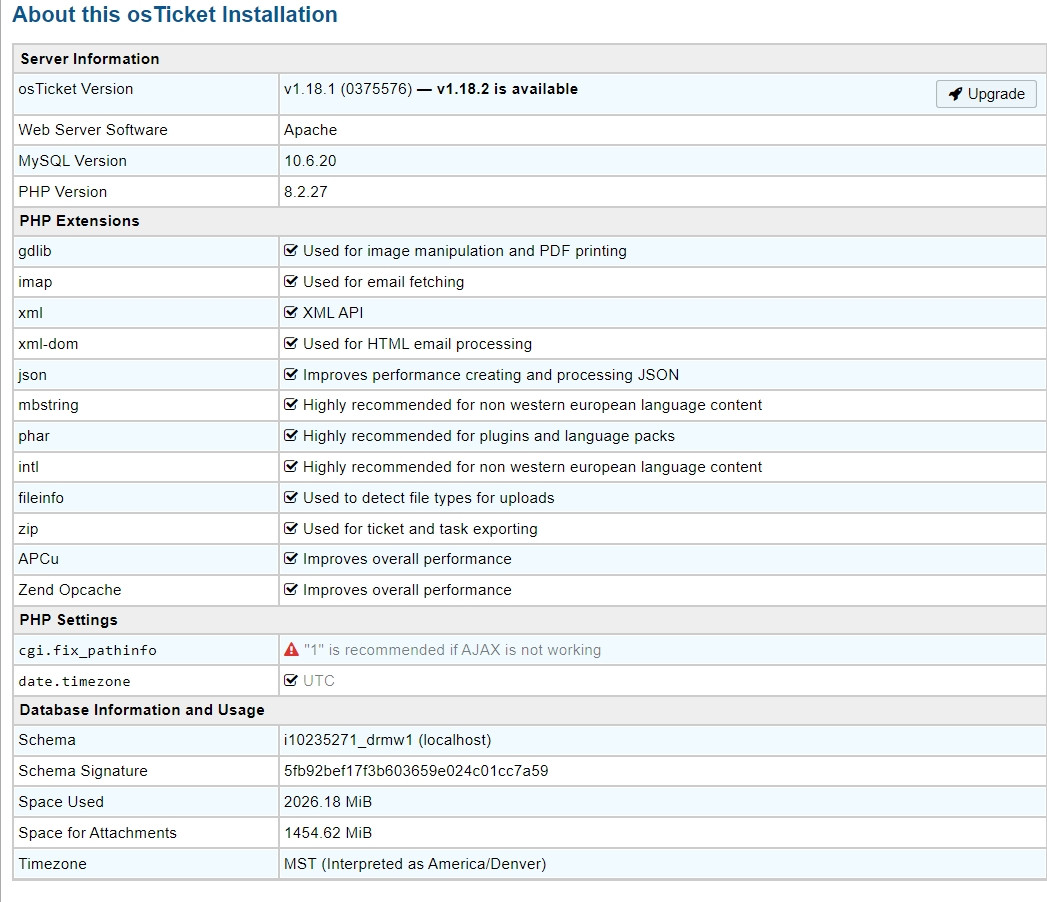Click 'Database Information and Usage' header
The width and height of the screenshot is (1047, 902).
(x=142, y=710)
